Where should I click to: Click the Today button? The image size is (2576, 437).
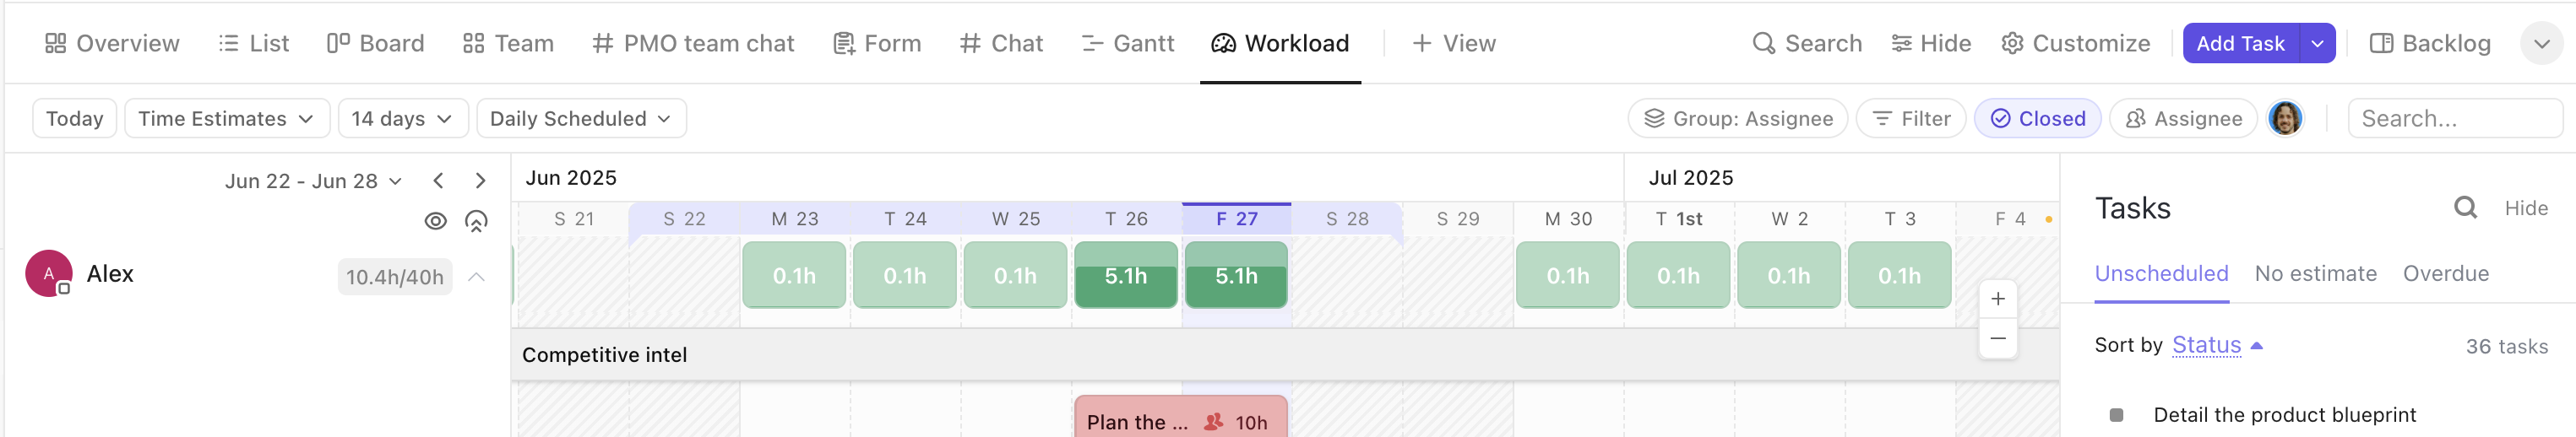(x=75, y=119)
